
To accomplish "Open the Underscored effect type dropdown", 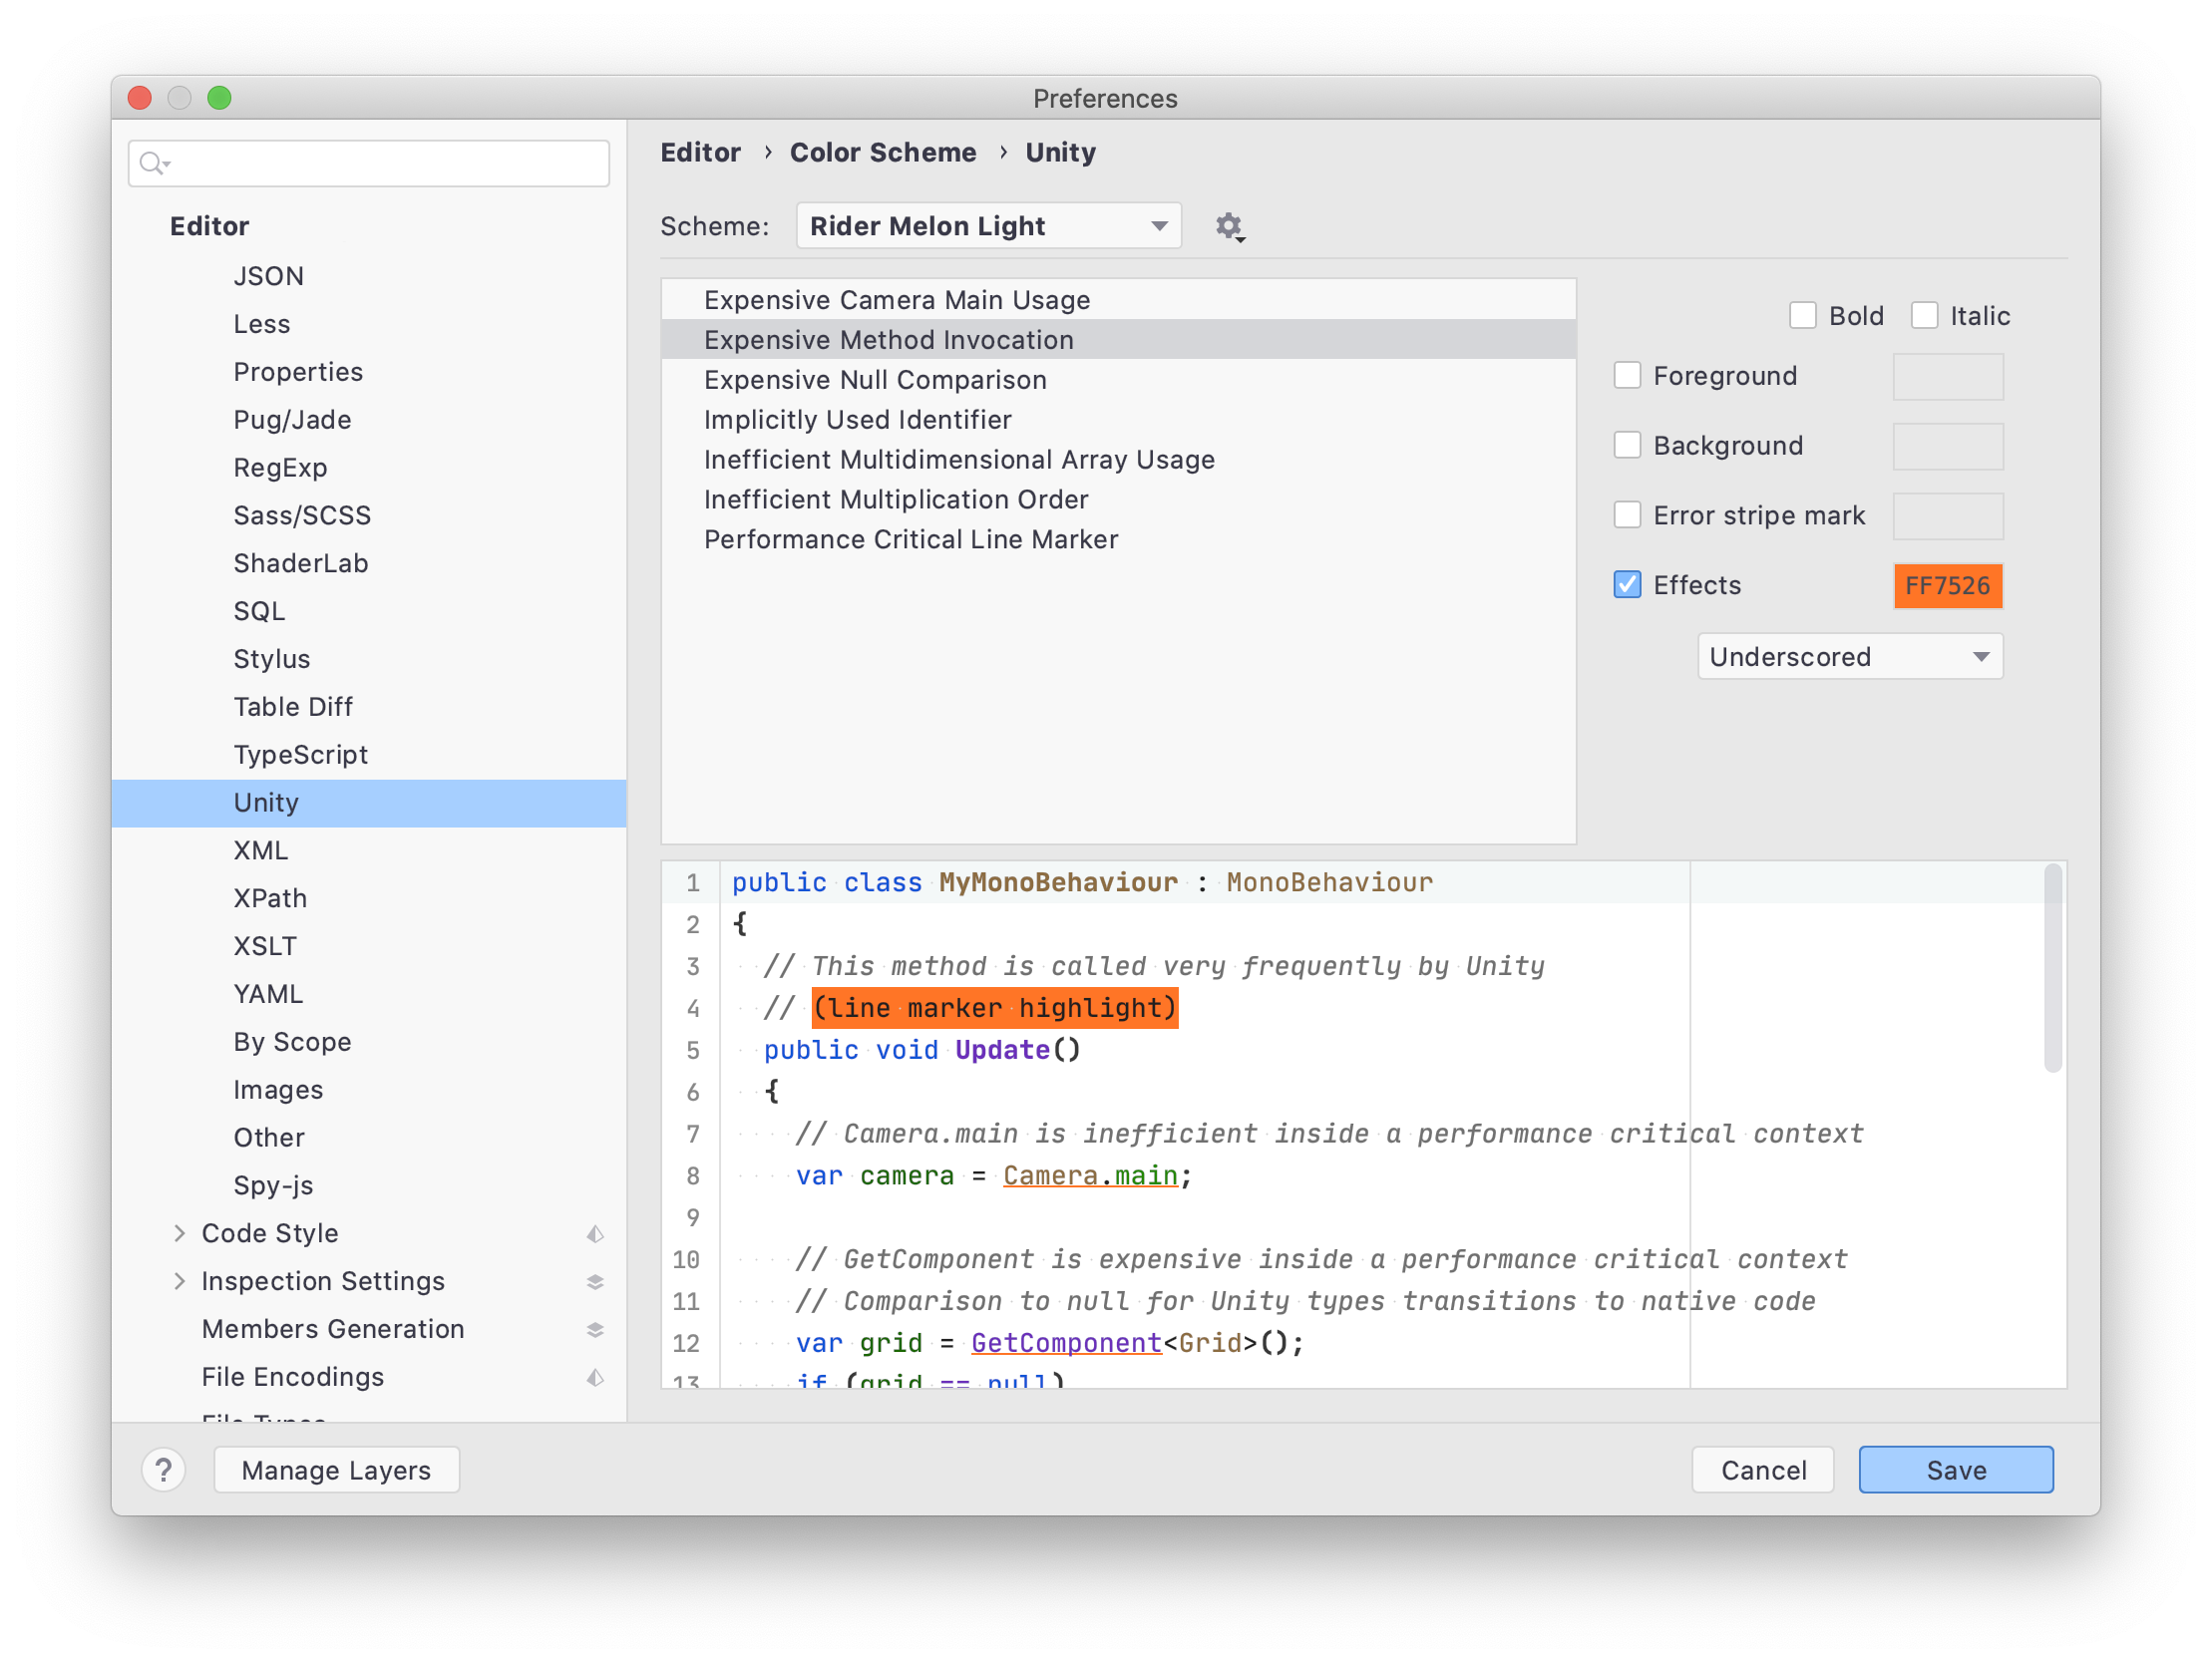I will point(1849,657).
